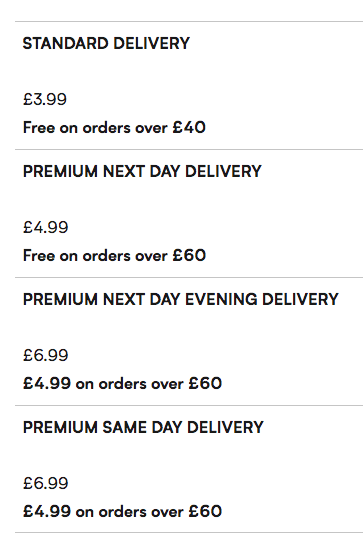363x557 pixels.
Task: Click the £4.99 next day delivery price
Action: pos(45,227)
